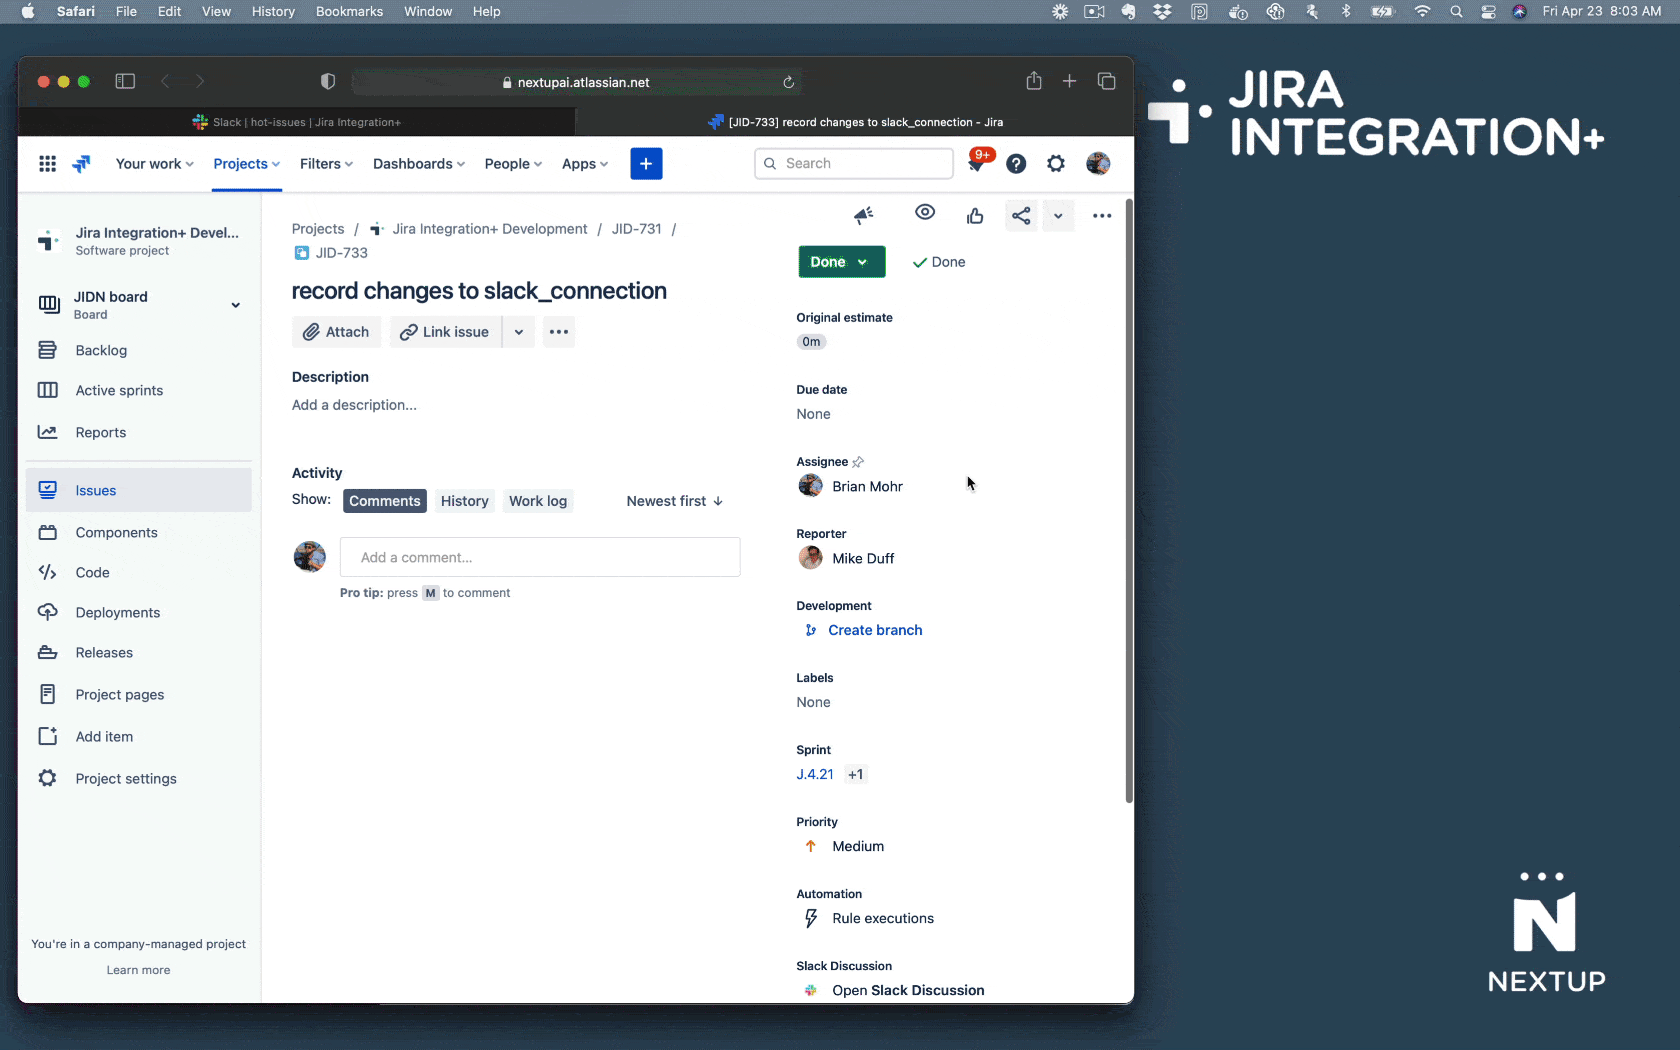Open the profile avatar in the top nav
The width and height of the screenshot is (1680, 1050).
1098,164
